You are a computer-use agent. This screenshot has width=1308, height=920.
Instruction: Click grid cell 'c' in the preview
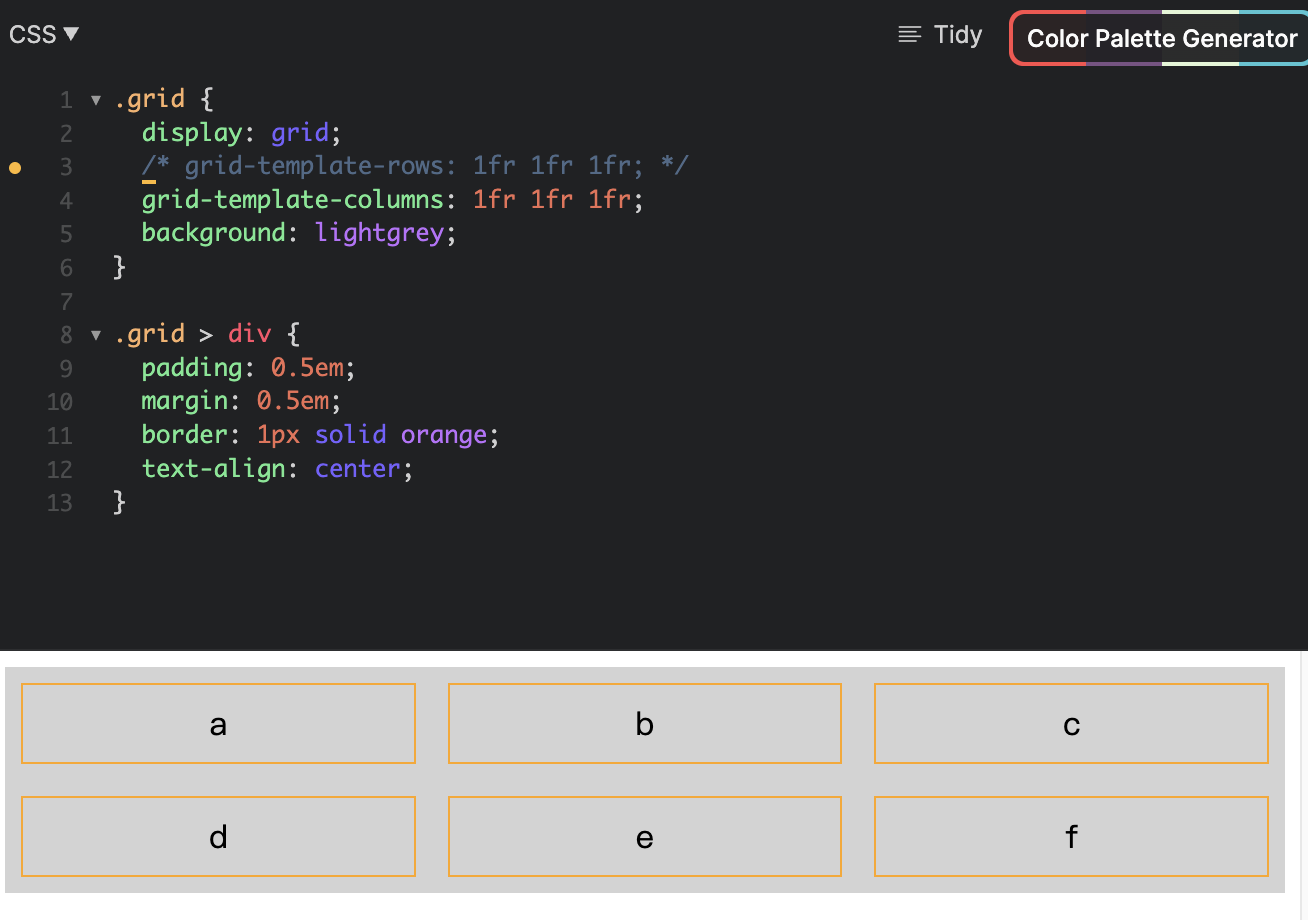1071,724
